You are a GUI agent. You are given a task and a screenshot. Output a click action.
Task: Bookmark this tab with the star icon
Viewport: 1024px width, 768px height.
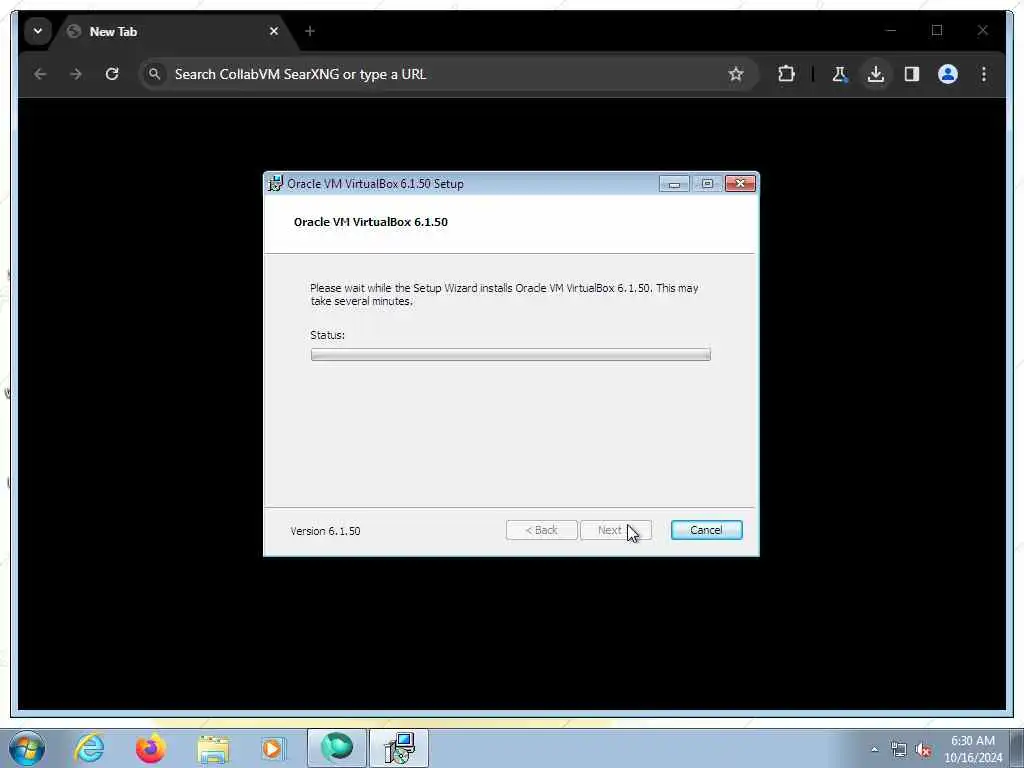[x=736, y=74]
